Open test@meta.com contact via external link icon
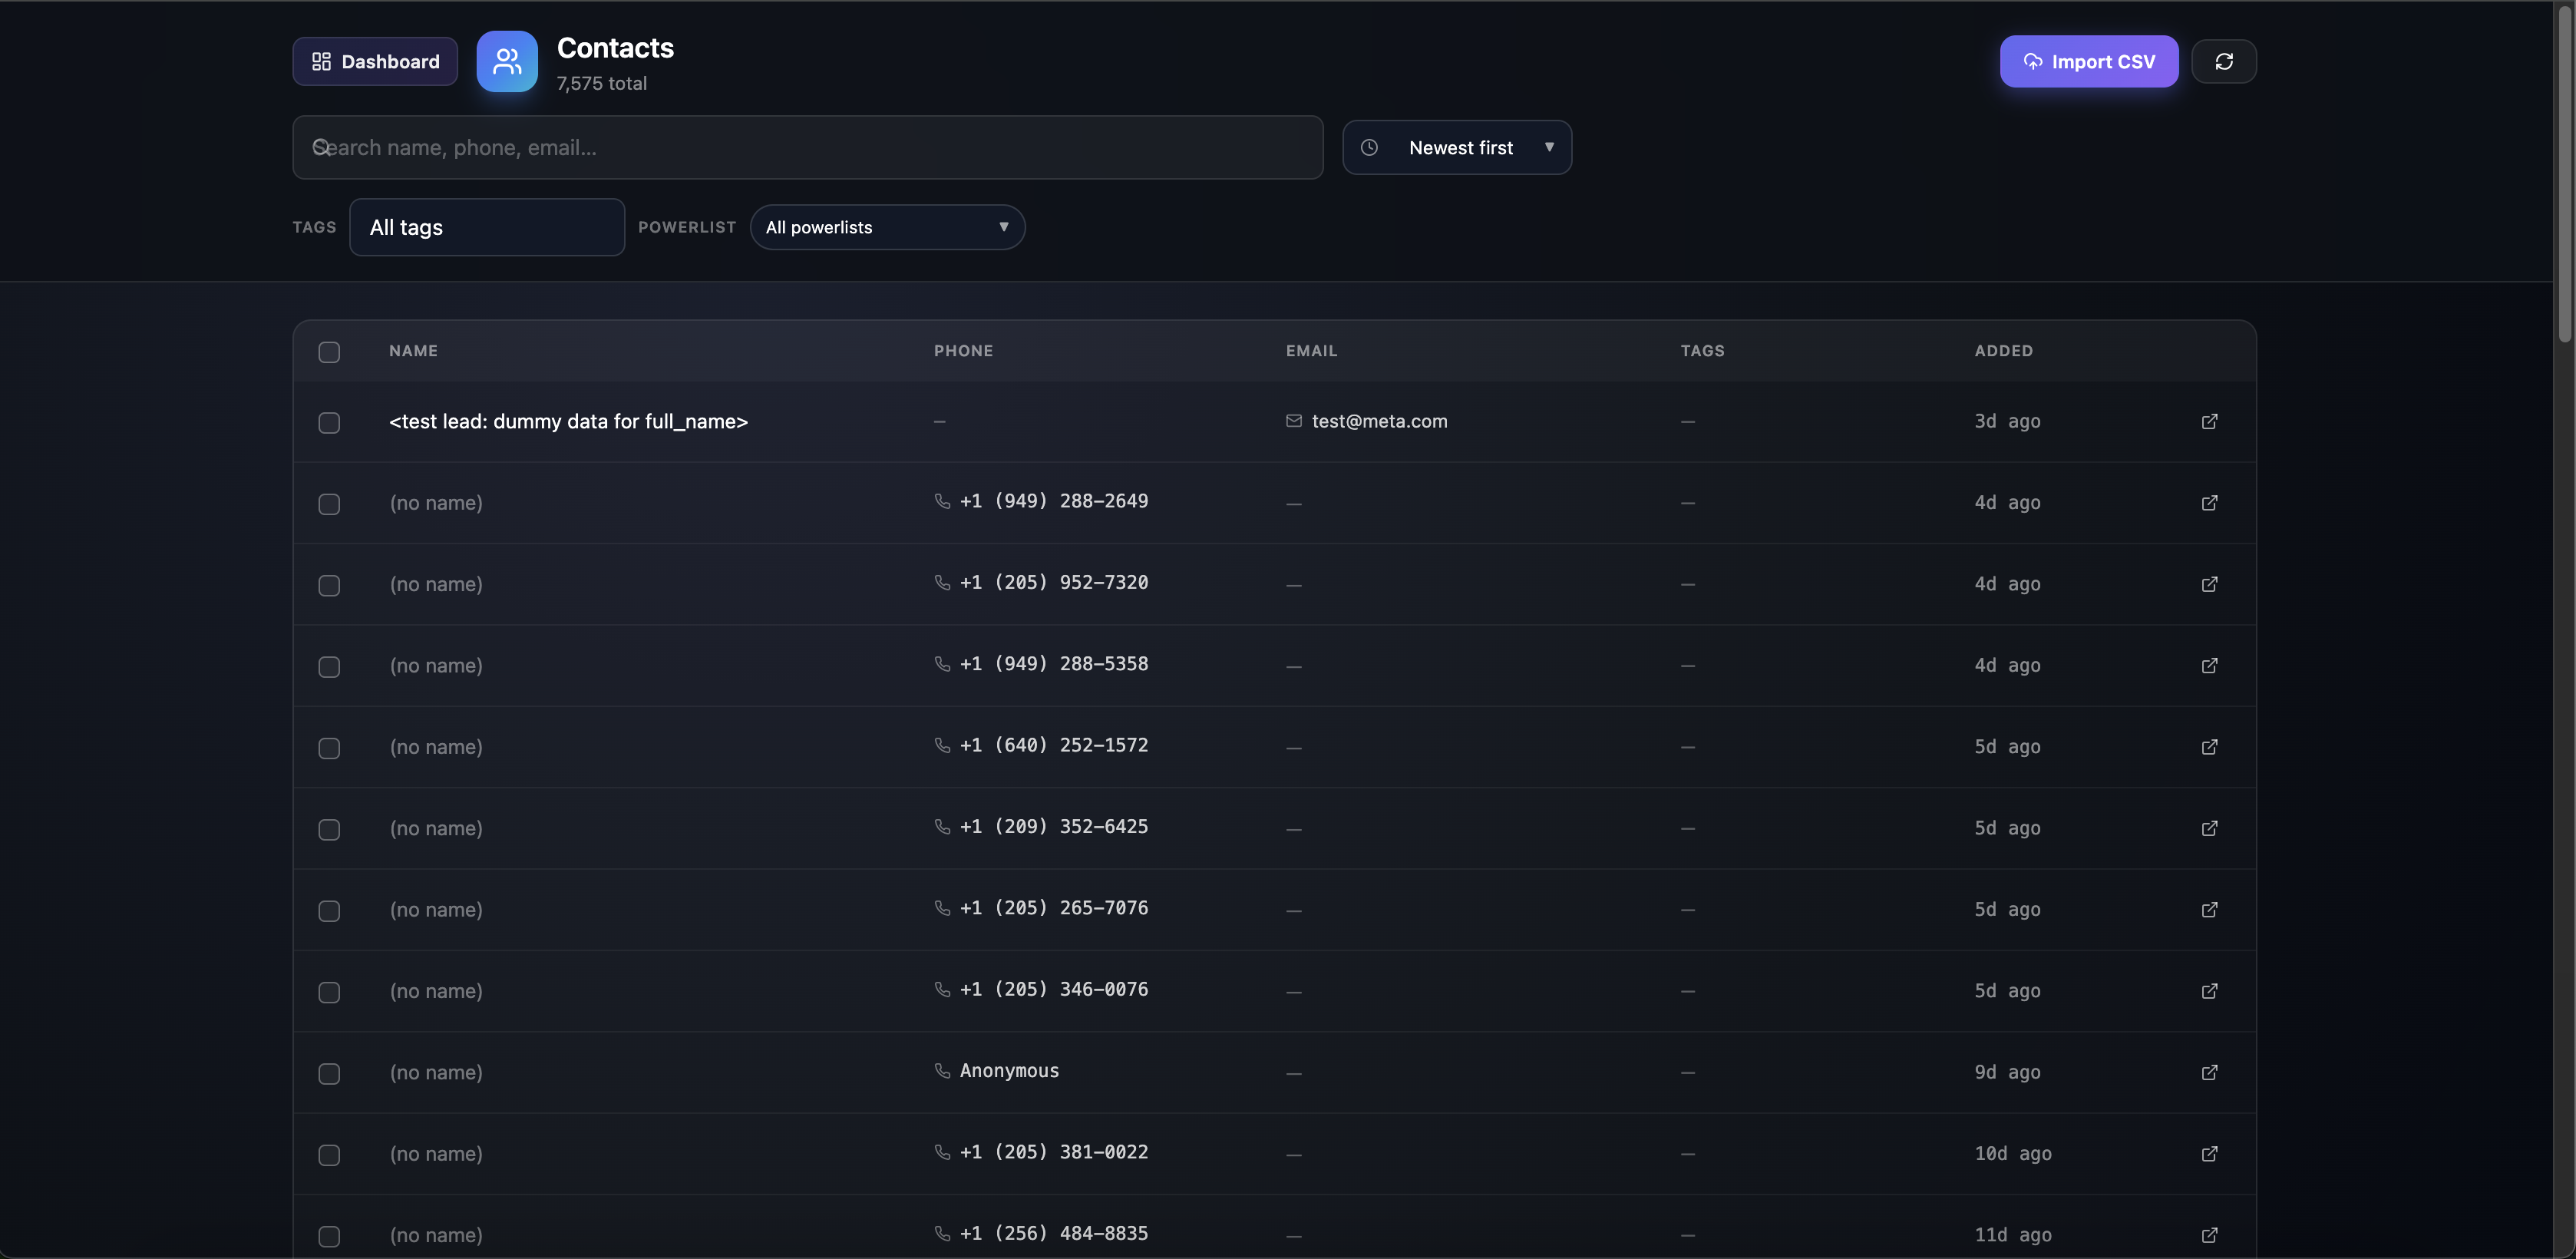Viewport: 2576px width, 1259px height. click(2209, 422)
